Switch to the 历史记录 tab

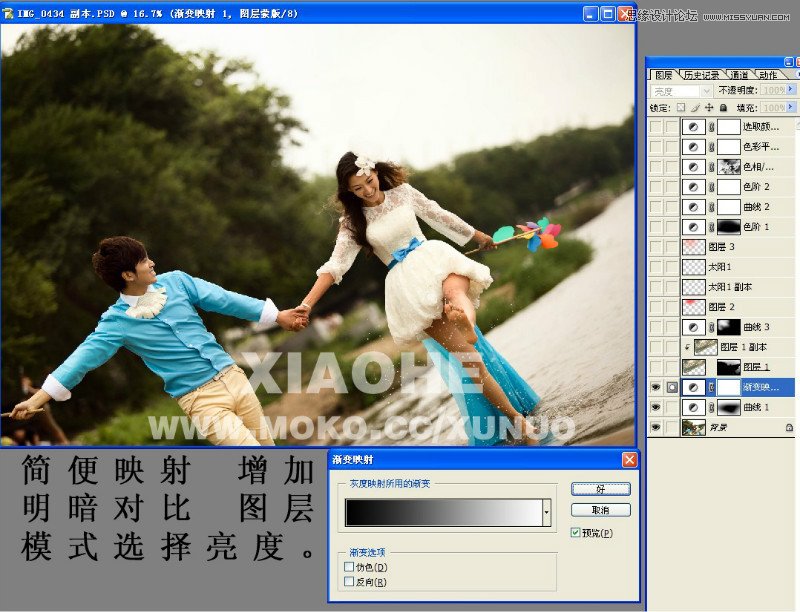click(x=702, y=75)
